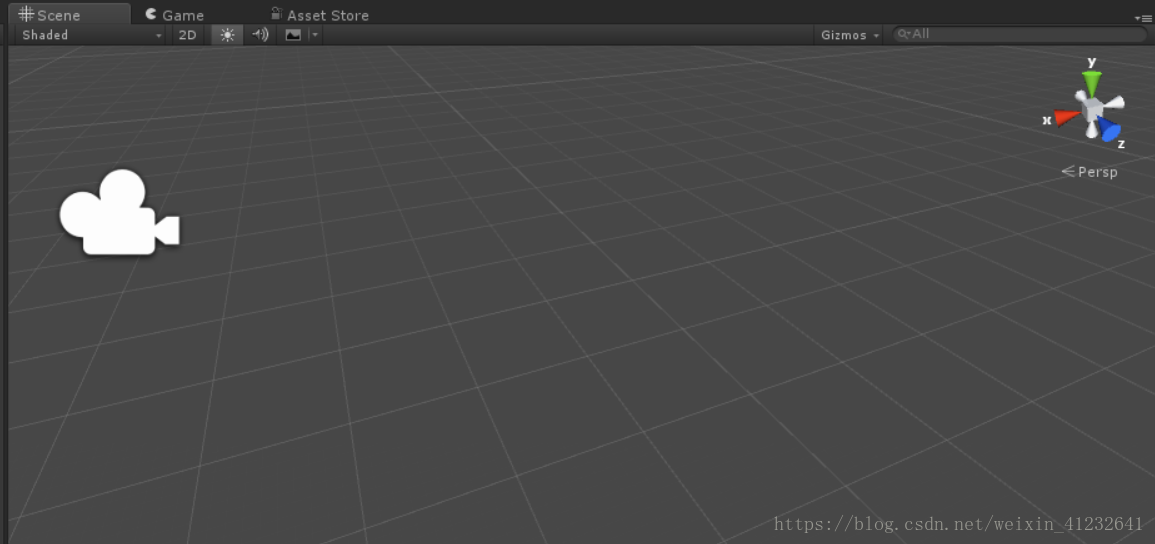Expand the scene effects dropdown arrow
Screen dimensions: 1155x544
point(315,35)
